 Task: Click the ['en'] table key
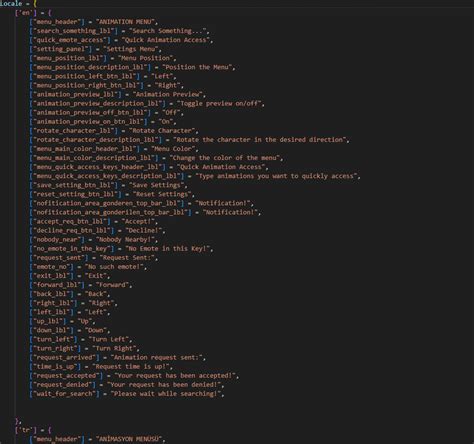click(x=26, y=13)
